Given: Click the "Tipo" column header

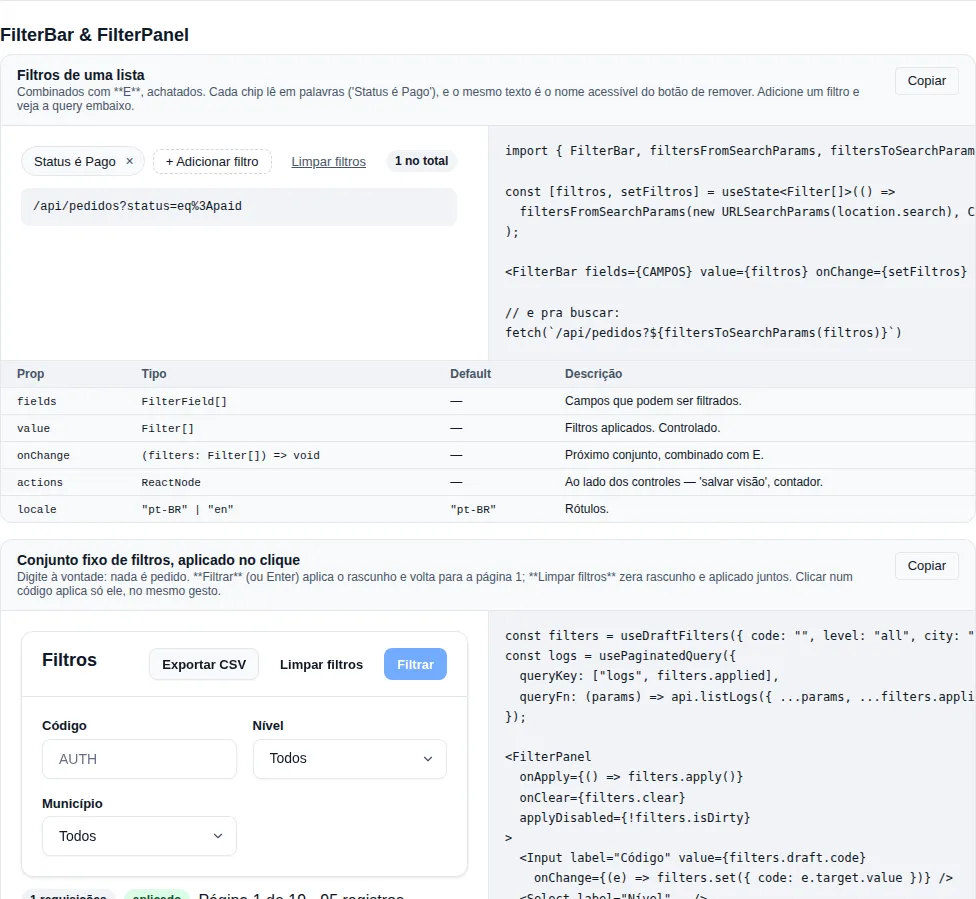Looking at the screenshot, I should click(x=154, y=374).
